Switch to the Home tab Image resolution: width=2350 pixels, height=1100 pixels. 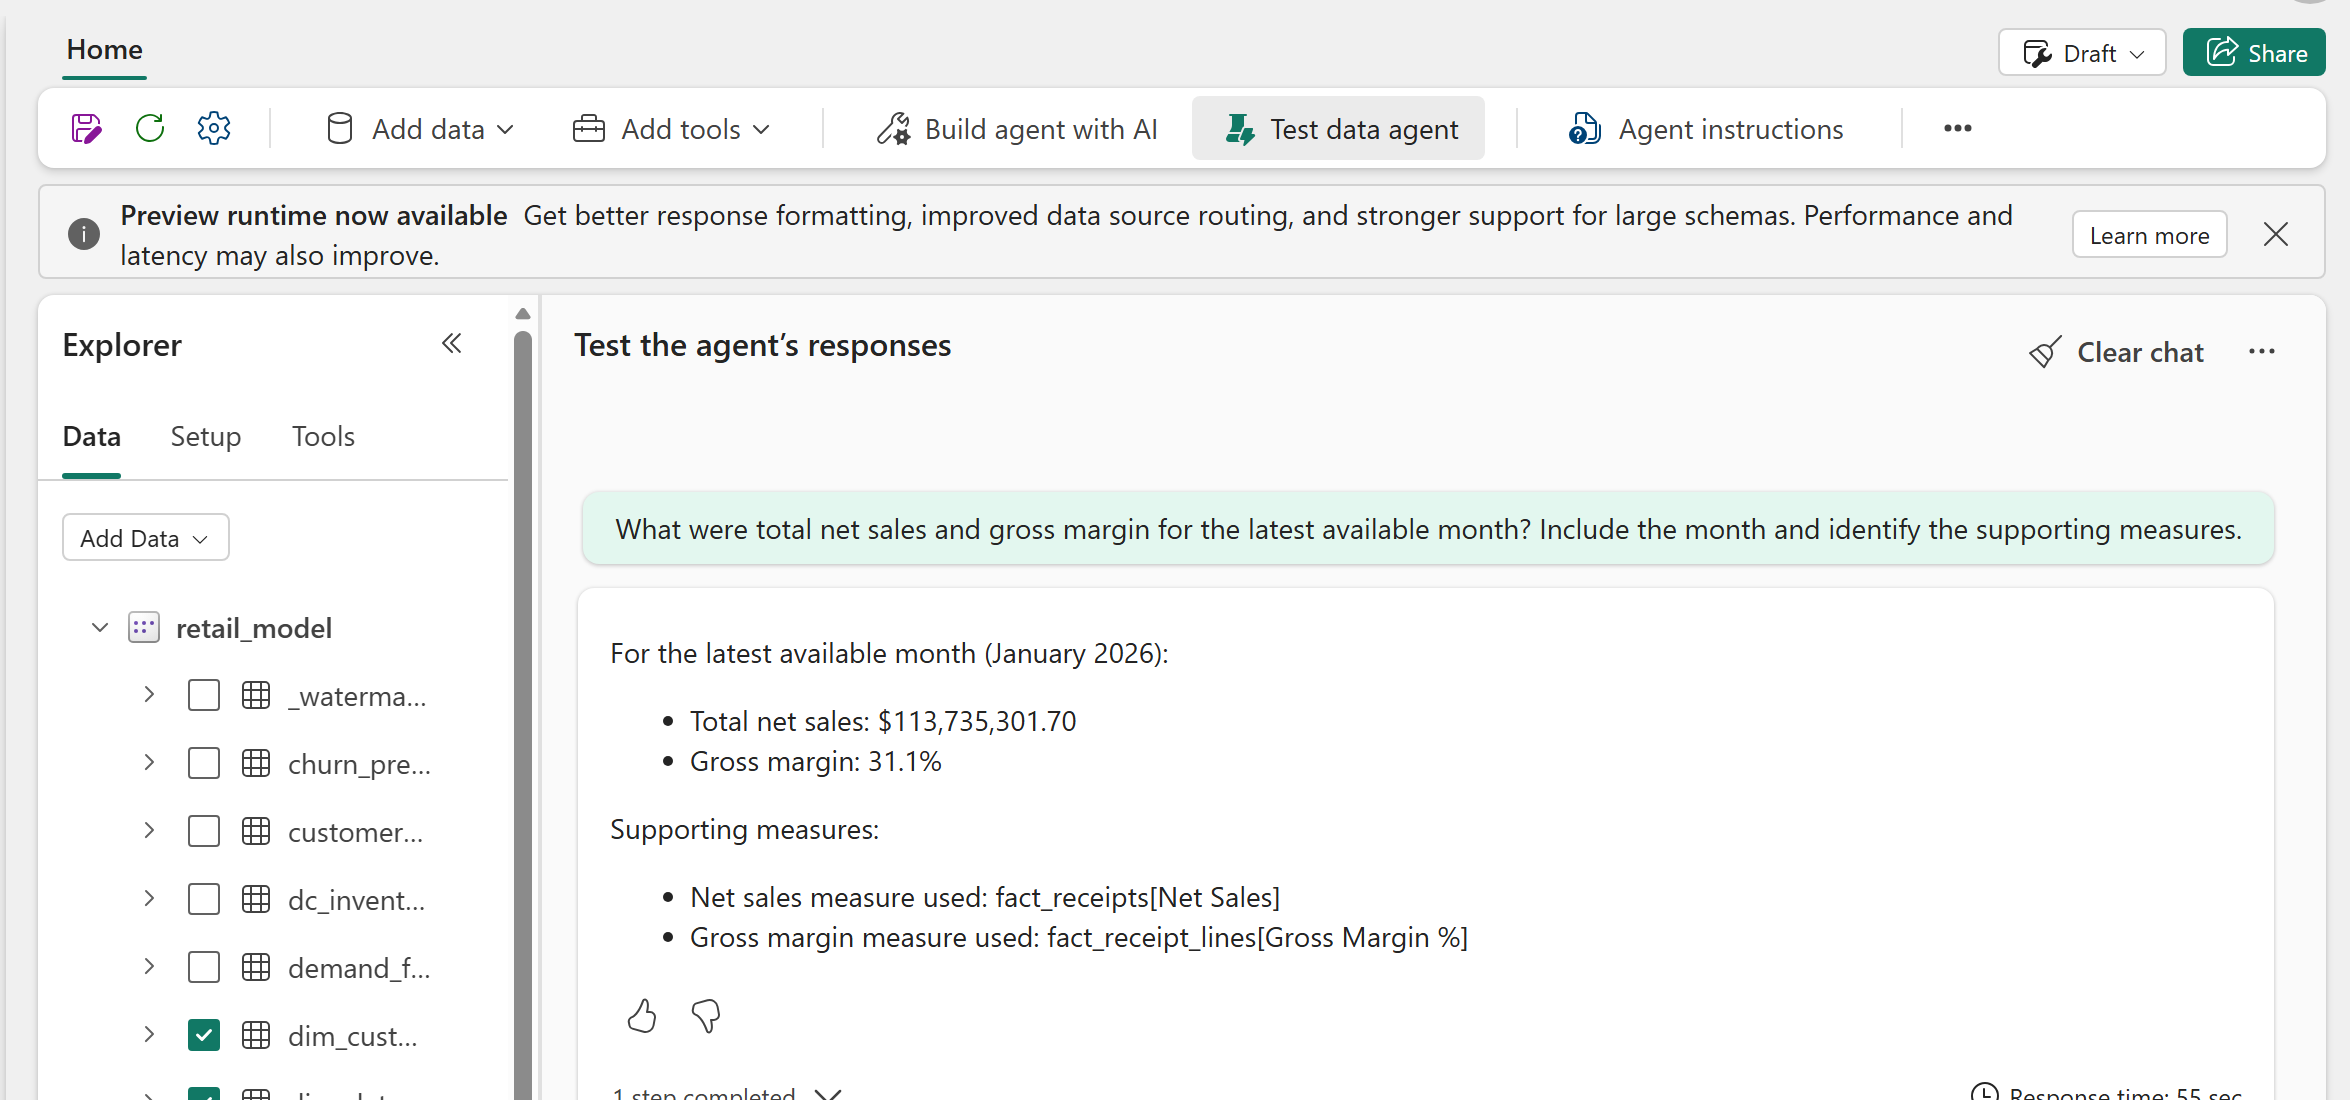click(105, 50)
